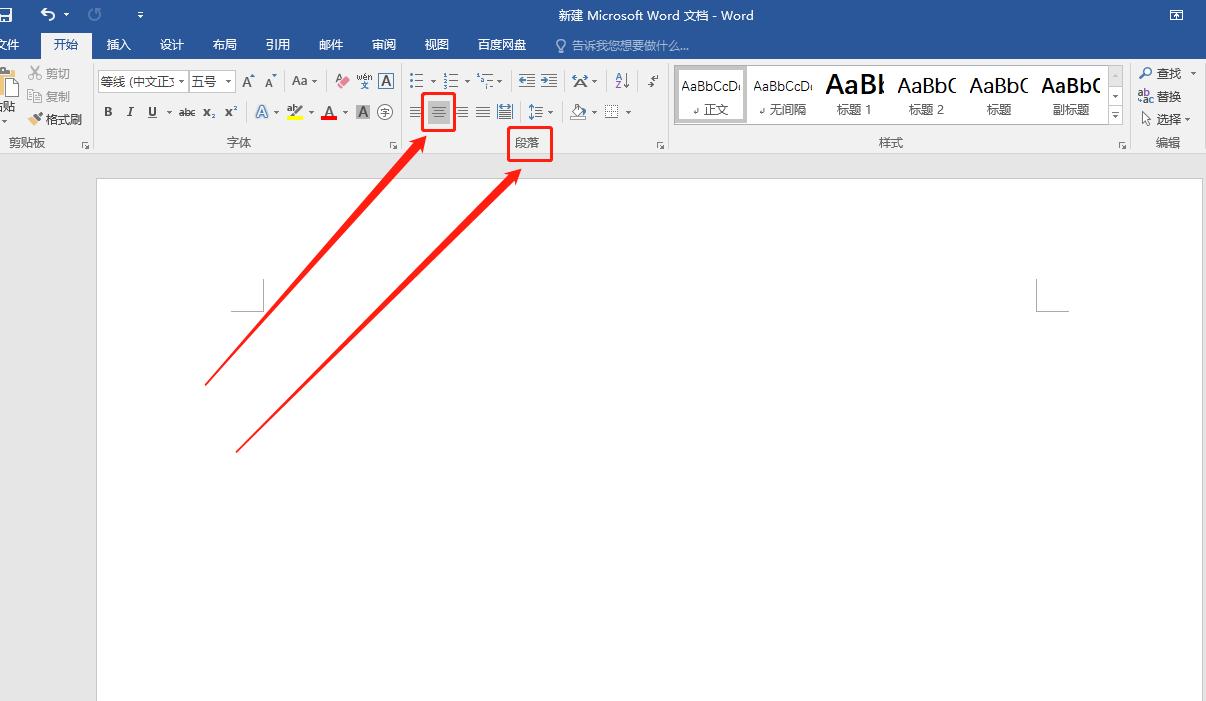This screenshot has width=1206, height=701.
Task: Open Ribbon Display Options
Action: pos(1177,15)
